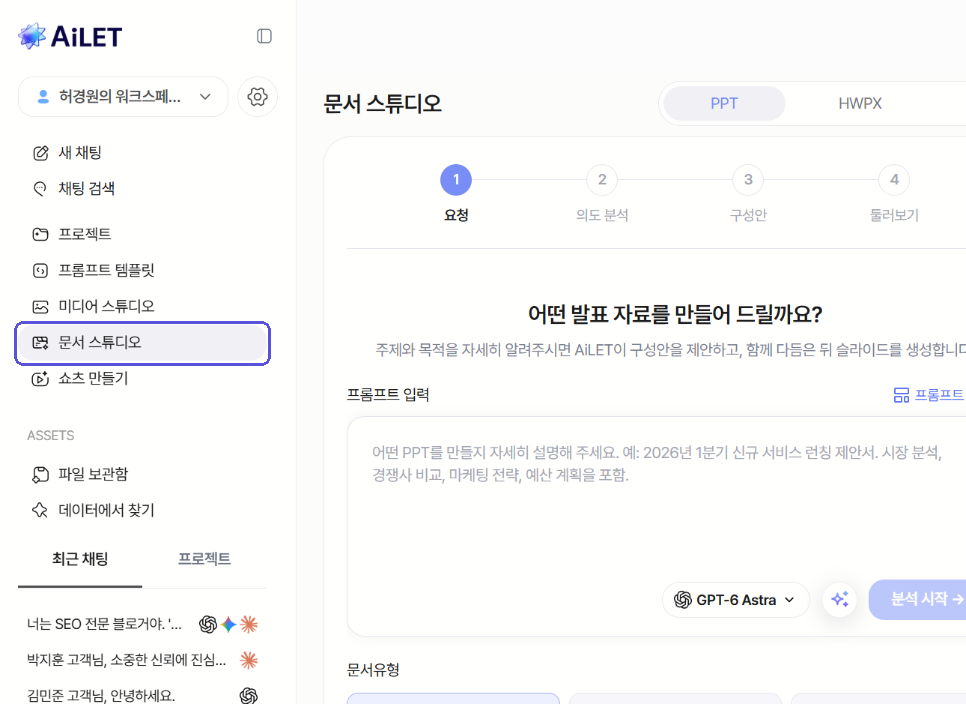Click the 채팅 검색 bubble icon
This screenshot has height=704, width=966.
click(40, 188)
